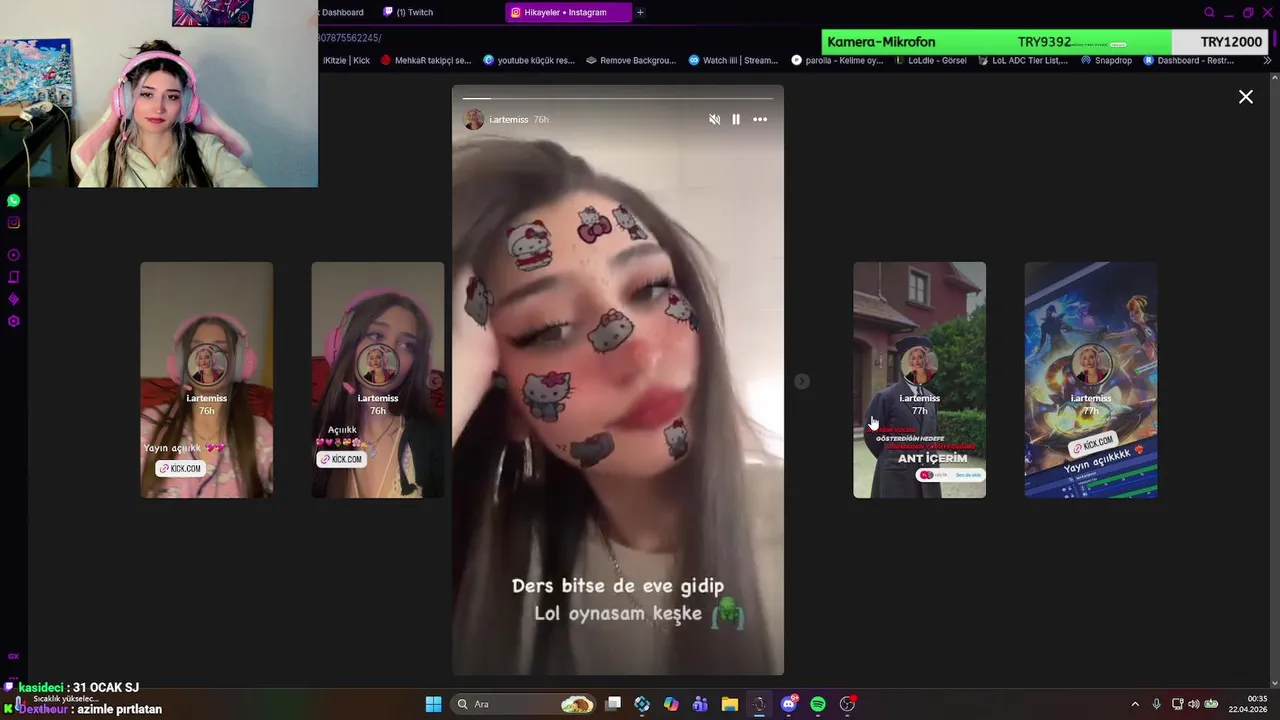Open the OBS Studio taskbar icon

pyautogui.click(x=848, y=704)
